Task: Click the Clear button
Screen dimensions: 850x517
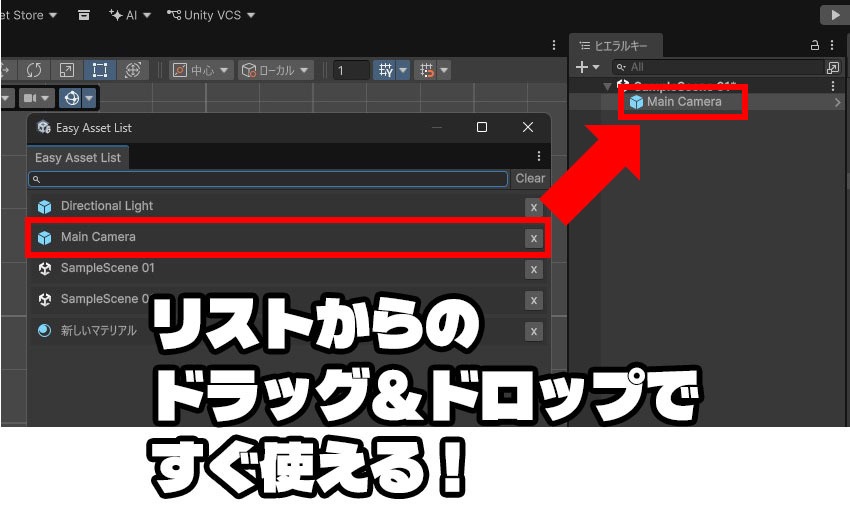Action: coord(530,179)
